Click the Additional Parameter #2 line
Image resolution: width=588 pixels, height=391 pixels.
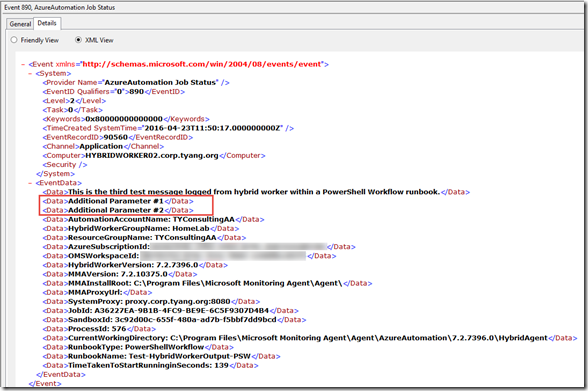(118, 210)
